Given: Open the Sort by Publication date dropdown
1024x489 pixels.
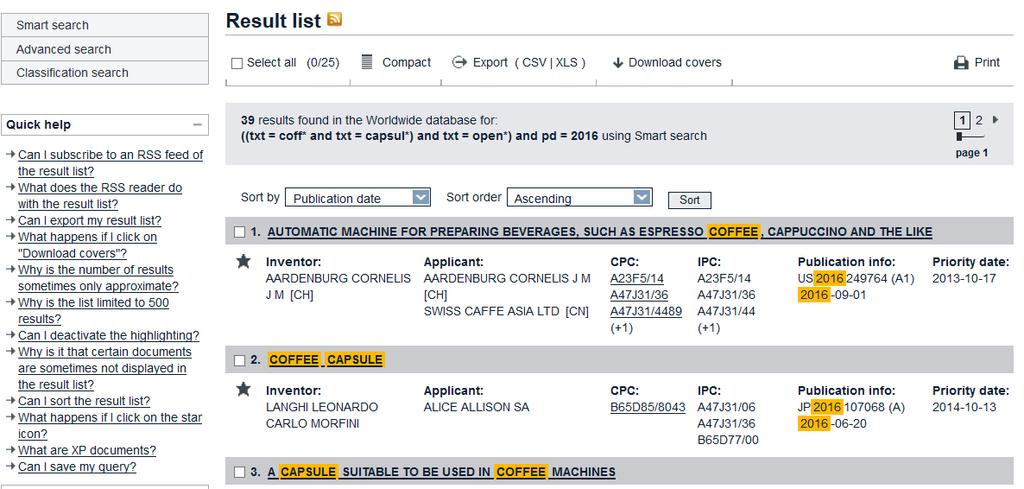Looking at the screenshot, I should (358, 198).
